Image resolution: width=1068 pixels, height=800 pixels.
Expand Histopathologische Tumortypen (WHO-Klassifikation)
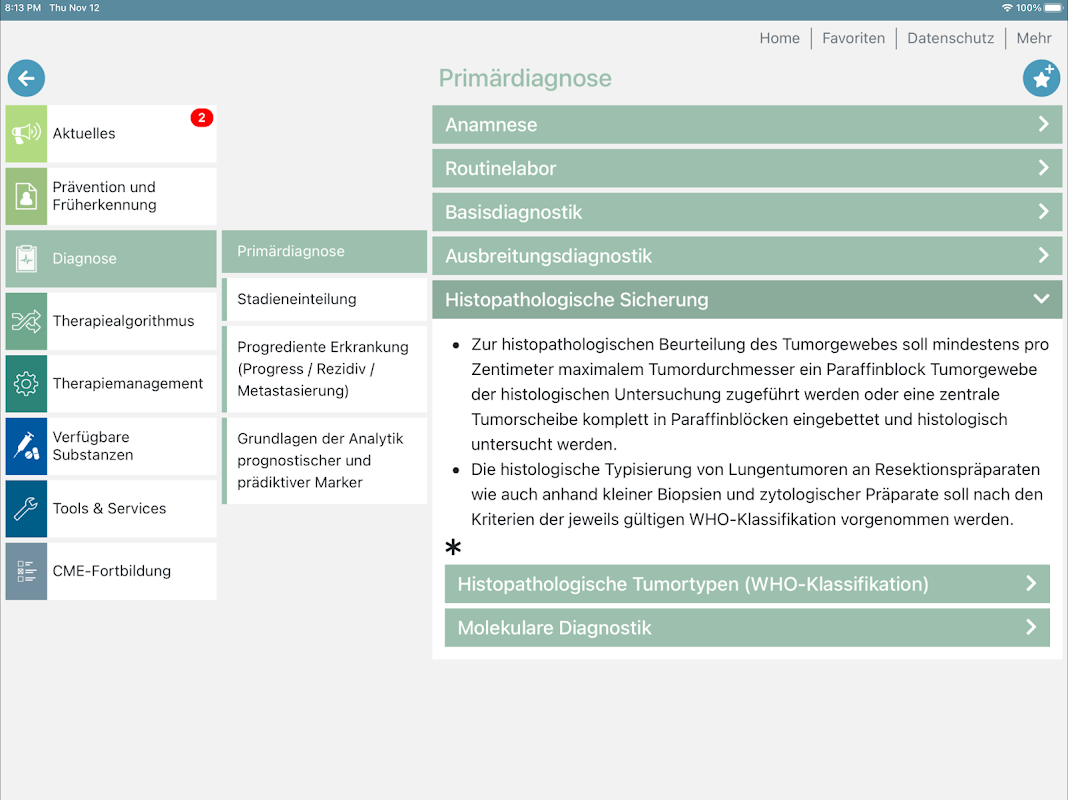[x=747, y=584]
